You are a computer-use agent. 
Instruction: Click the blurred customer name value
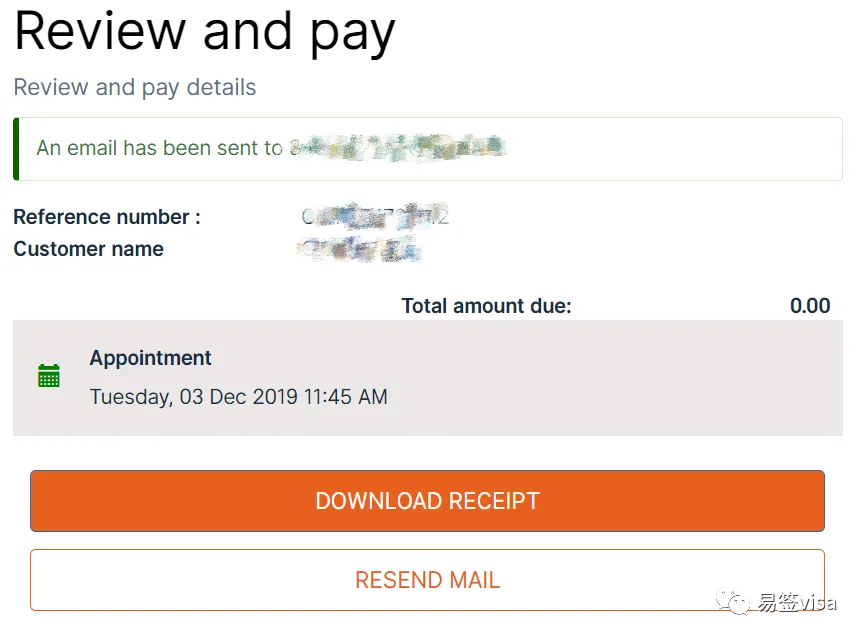(362, 248)
